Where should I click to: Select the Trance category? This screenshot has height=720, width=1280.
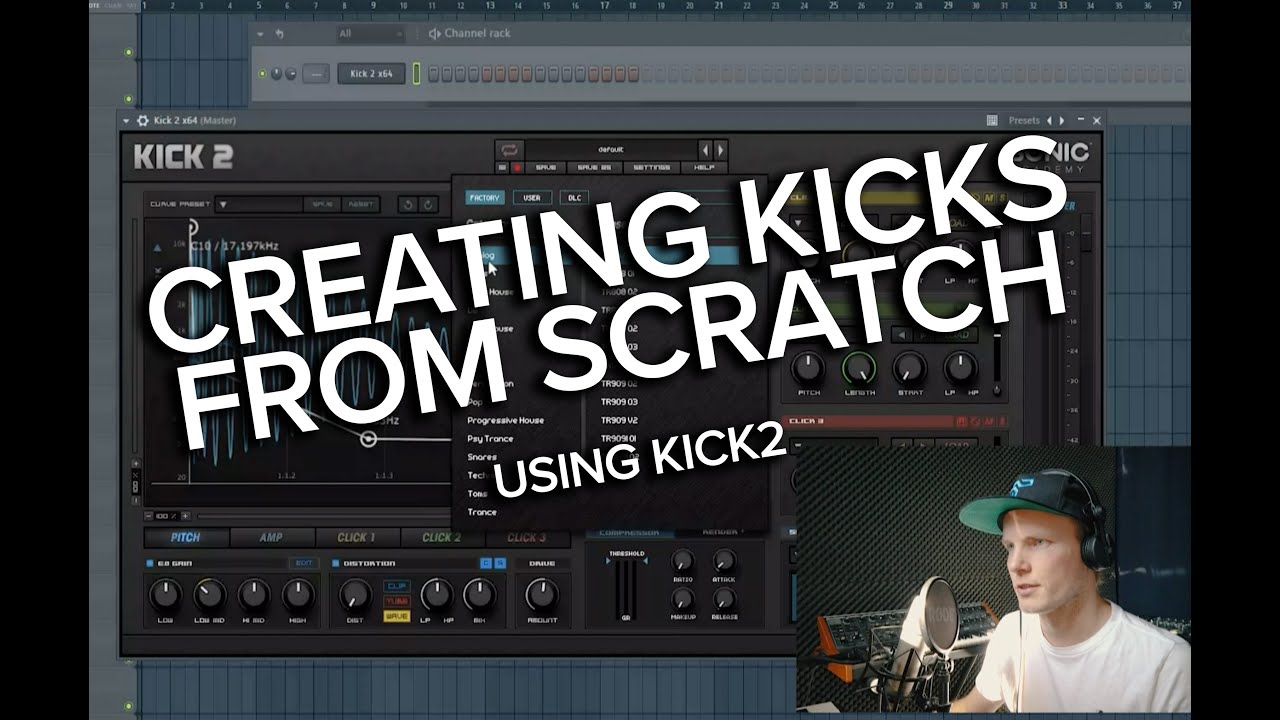tap(482, 512)
